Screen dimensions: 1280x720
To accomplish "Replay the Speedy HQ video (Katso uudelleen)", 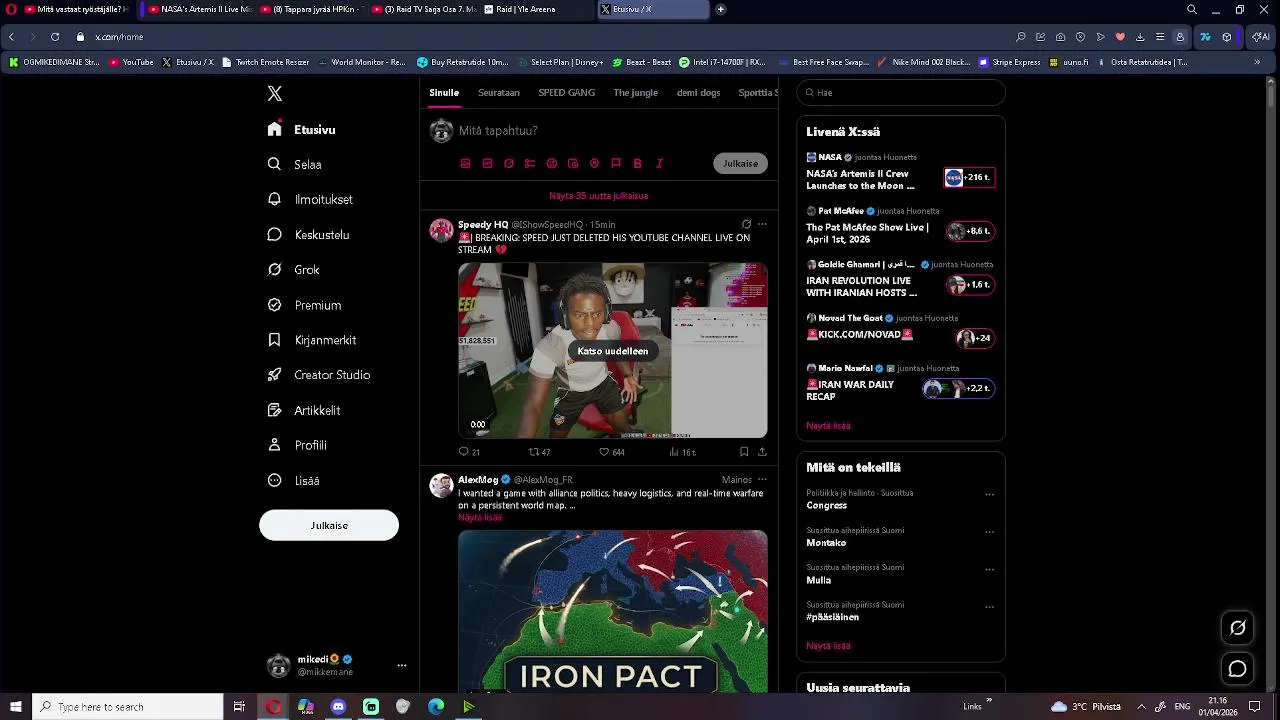I will 612,351.
